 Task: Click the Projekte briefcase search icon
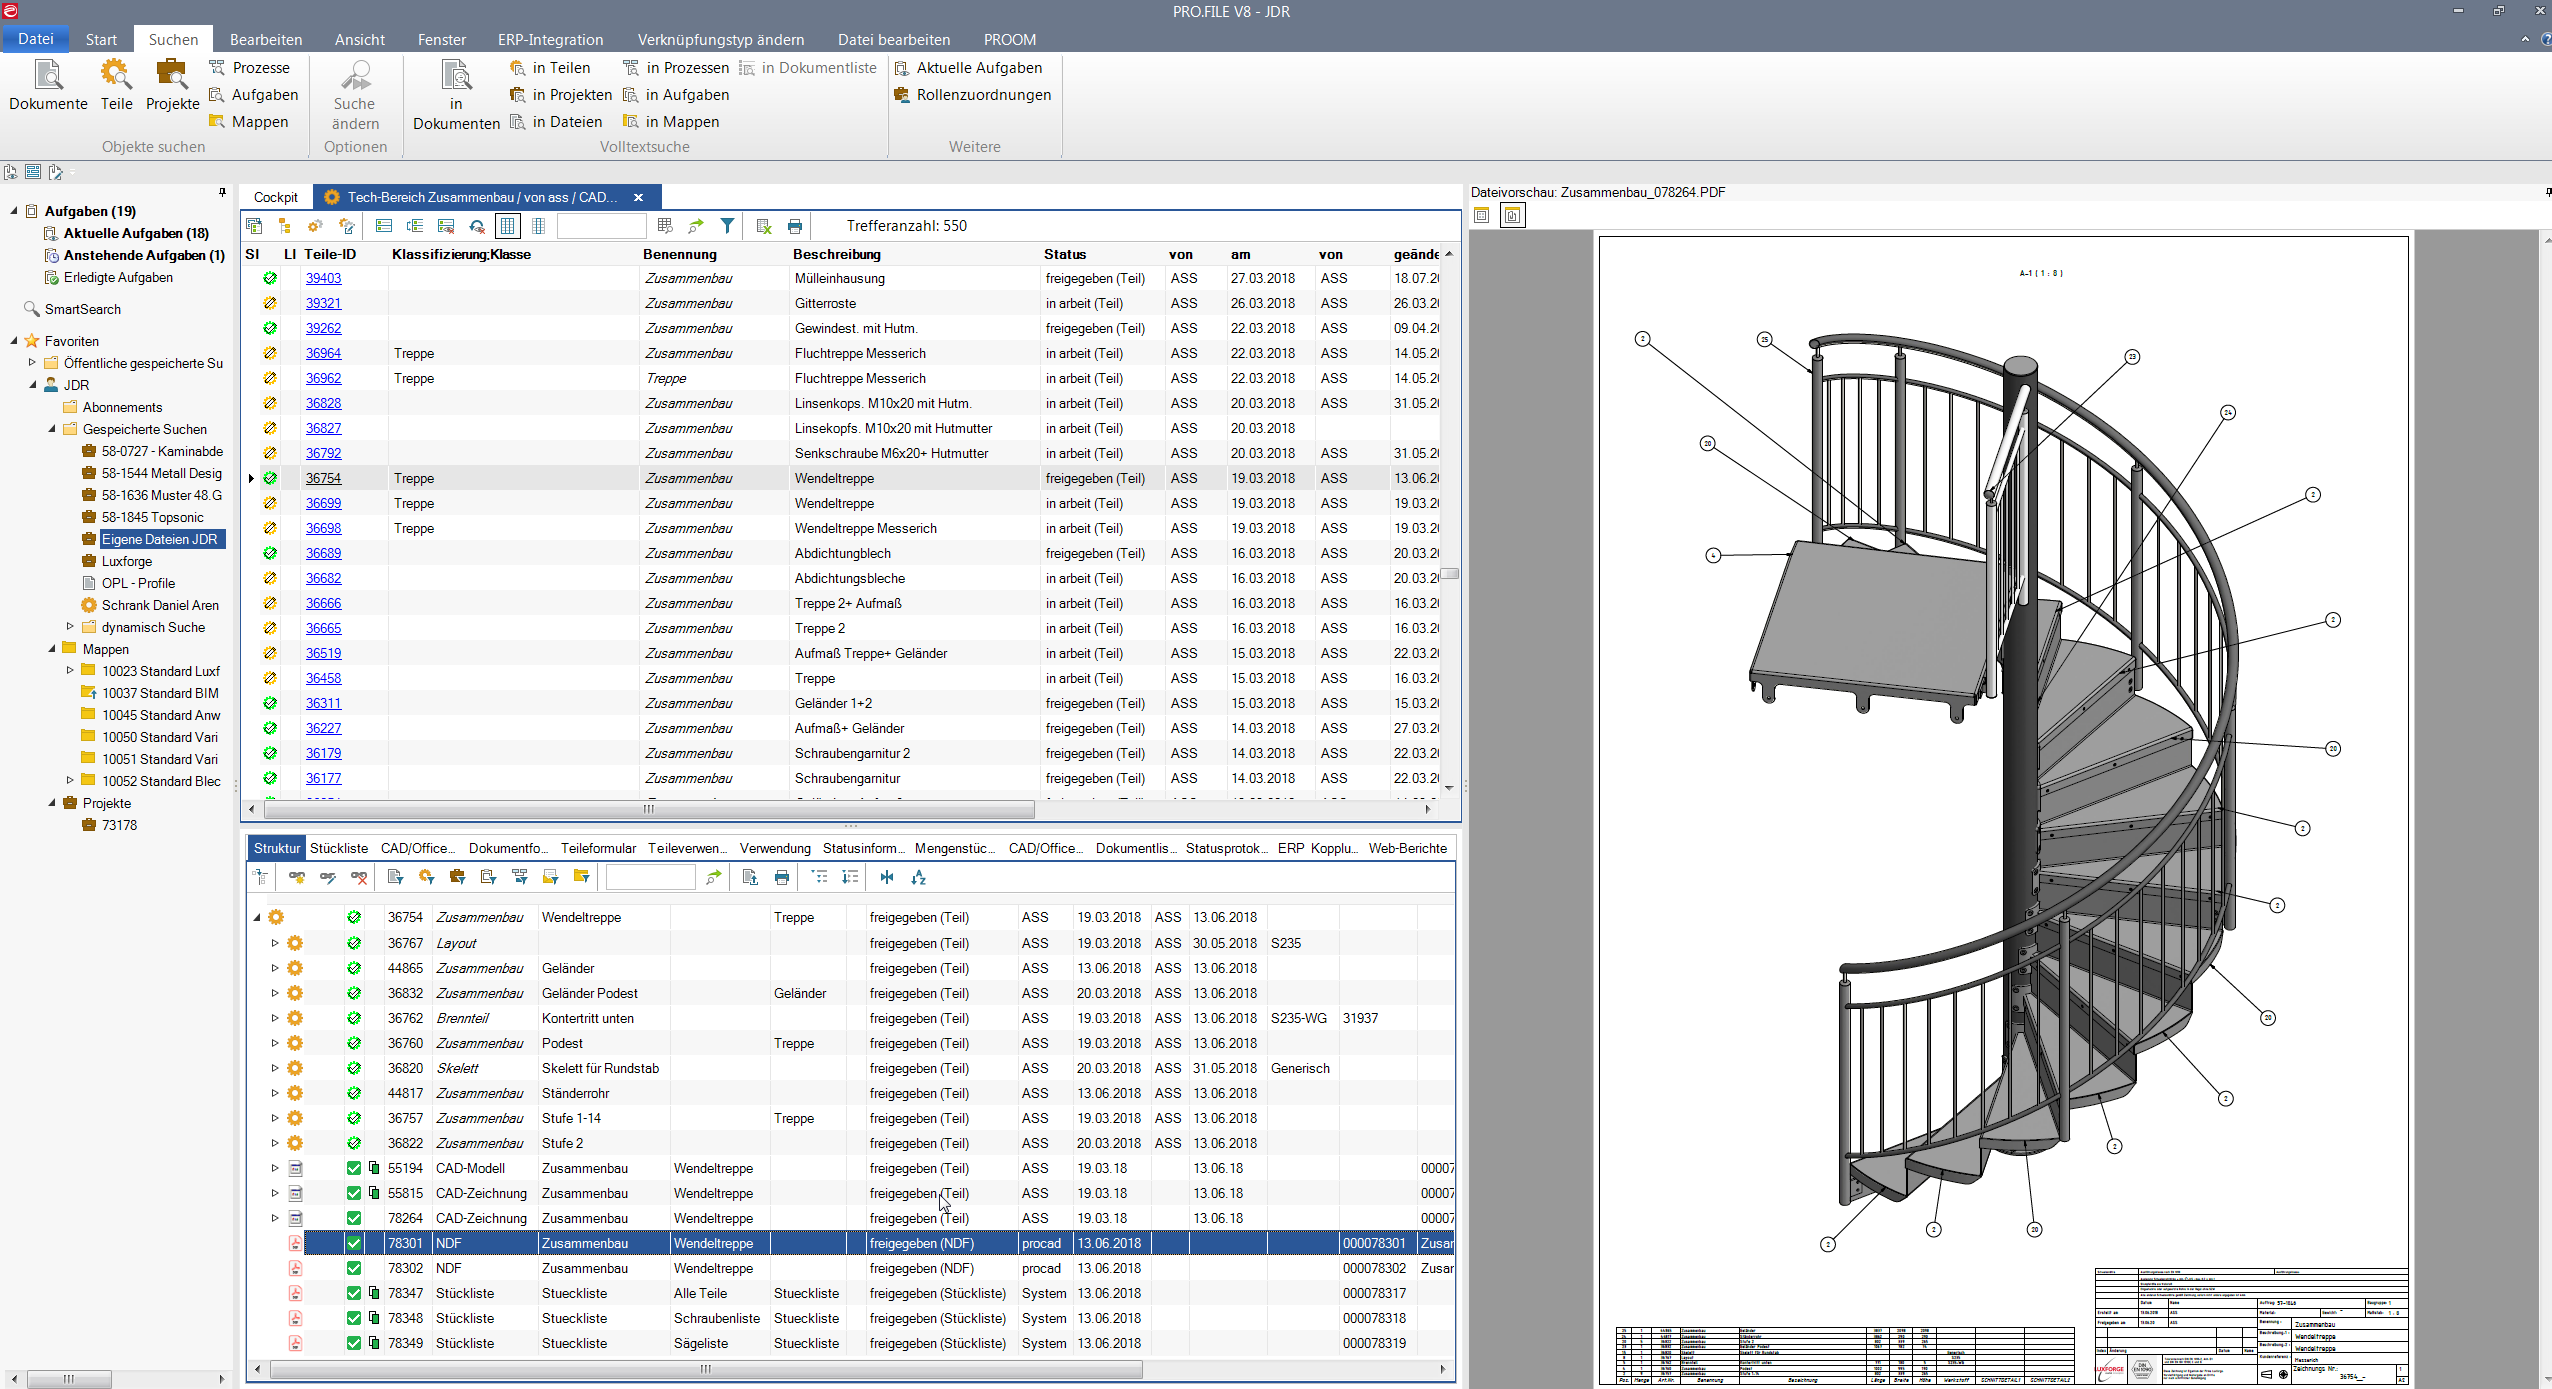(x=172, y=76)
